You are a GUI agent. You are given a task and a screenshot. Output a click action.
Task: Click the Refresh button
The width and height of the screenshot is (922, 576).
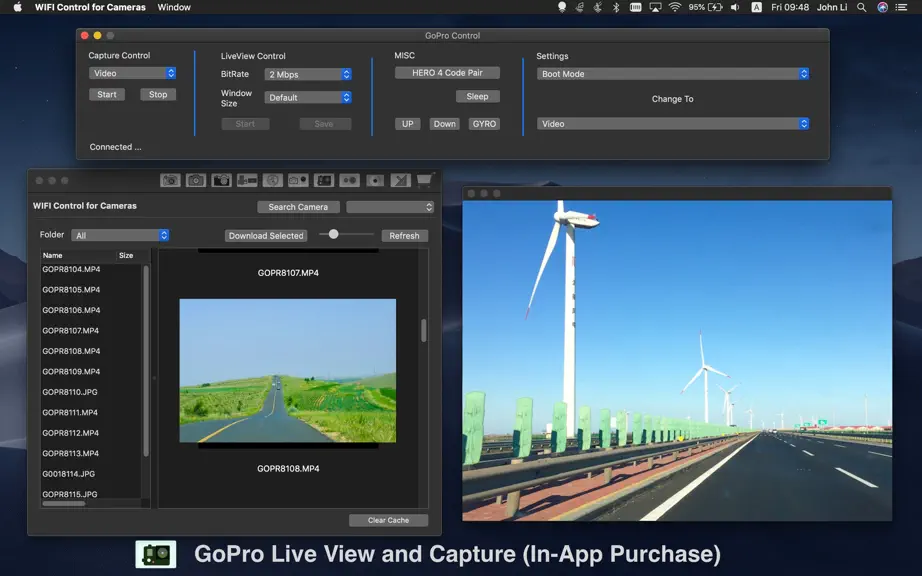click(x=405, y=236)
